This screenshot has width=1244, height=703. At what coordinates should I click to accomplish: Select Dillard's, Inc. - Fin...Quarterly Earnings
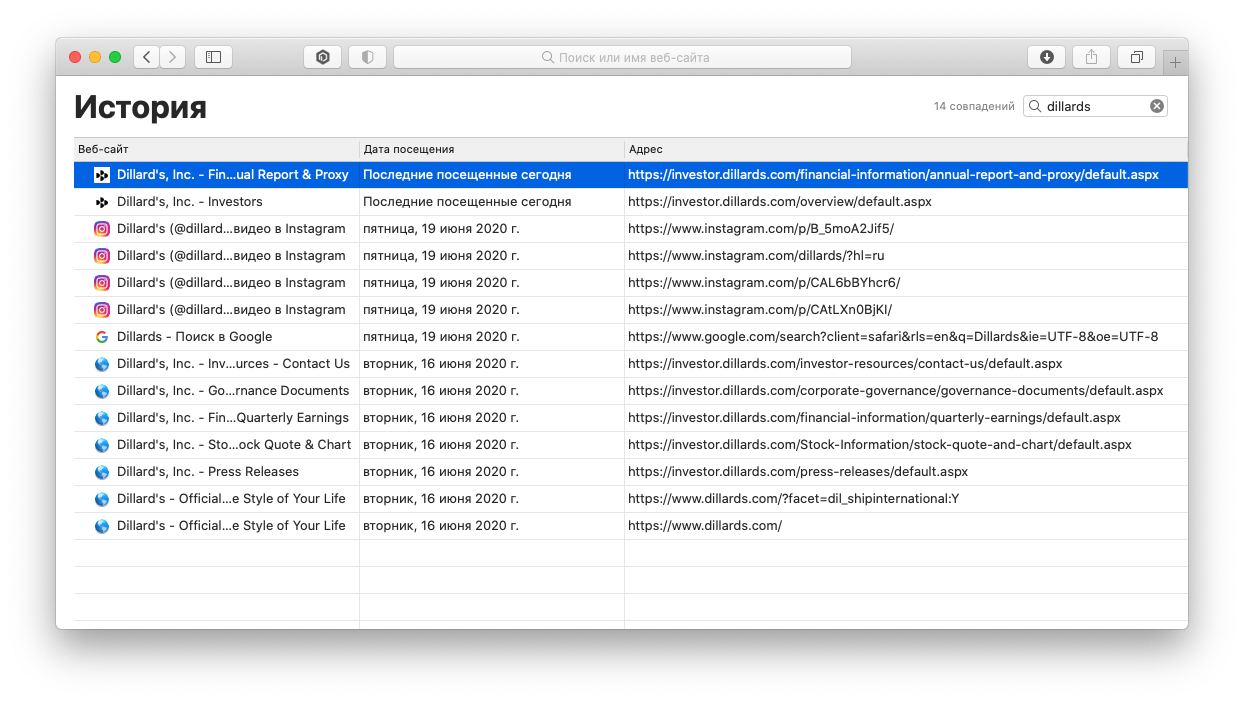point(233,418)
